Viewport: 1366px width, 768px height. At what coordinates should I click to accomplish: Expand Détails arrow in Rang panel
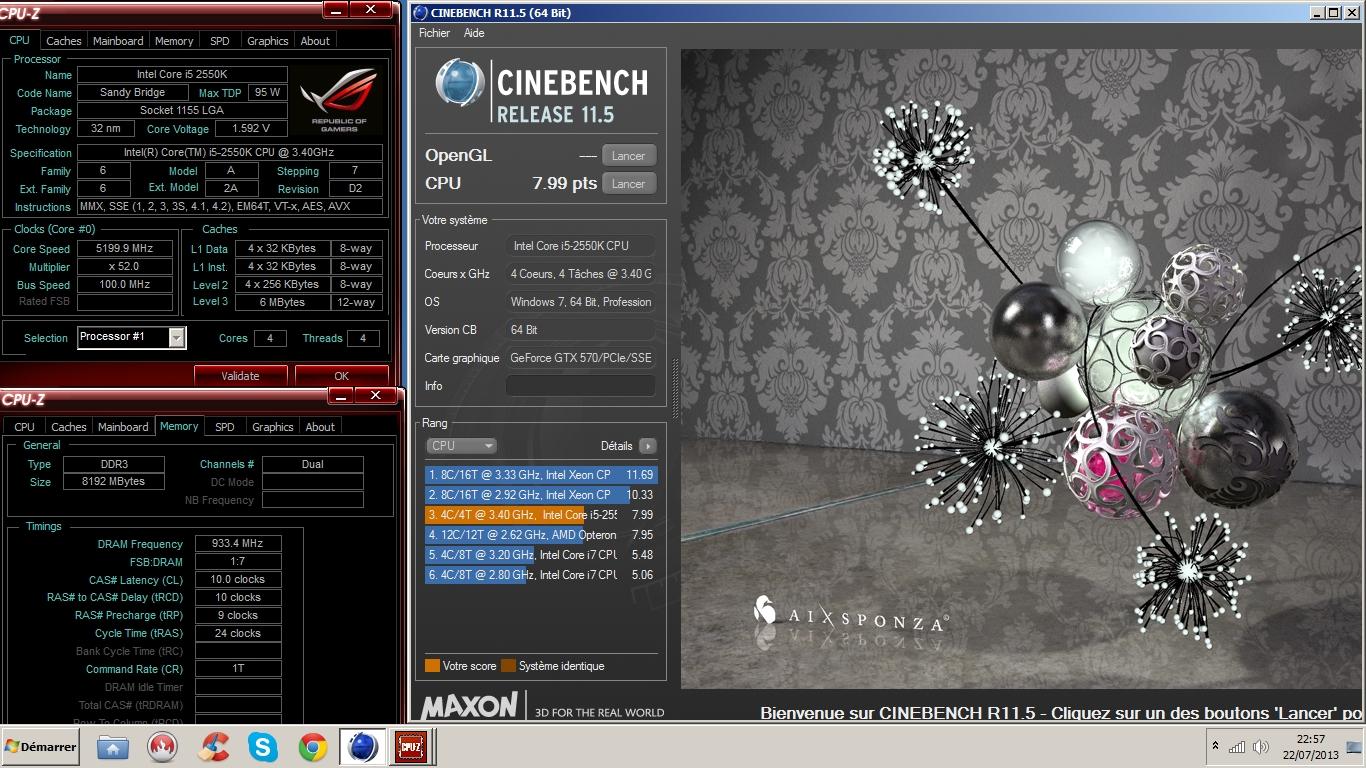(648, 446)
